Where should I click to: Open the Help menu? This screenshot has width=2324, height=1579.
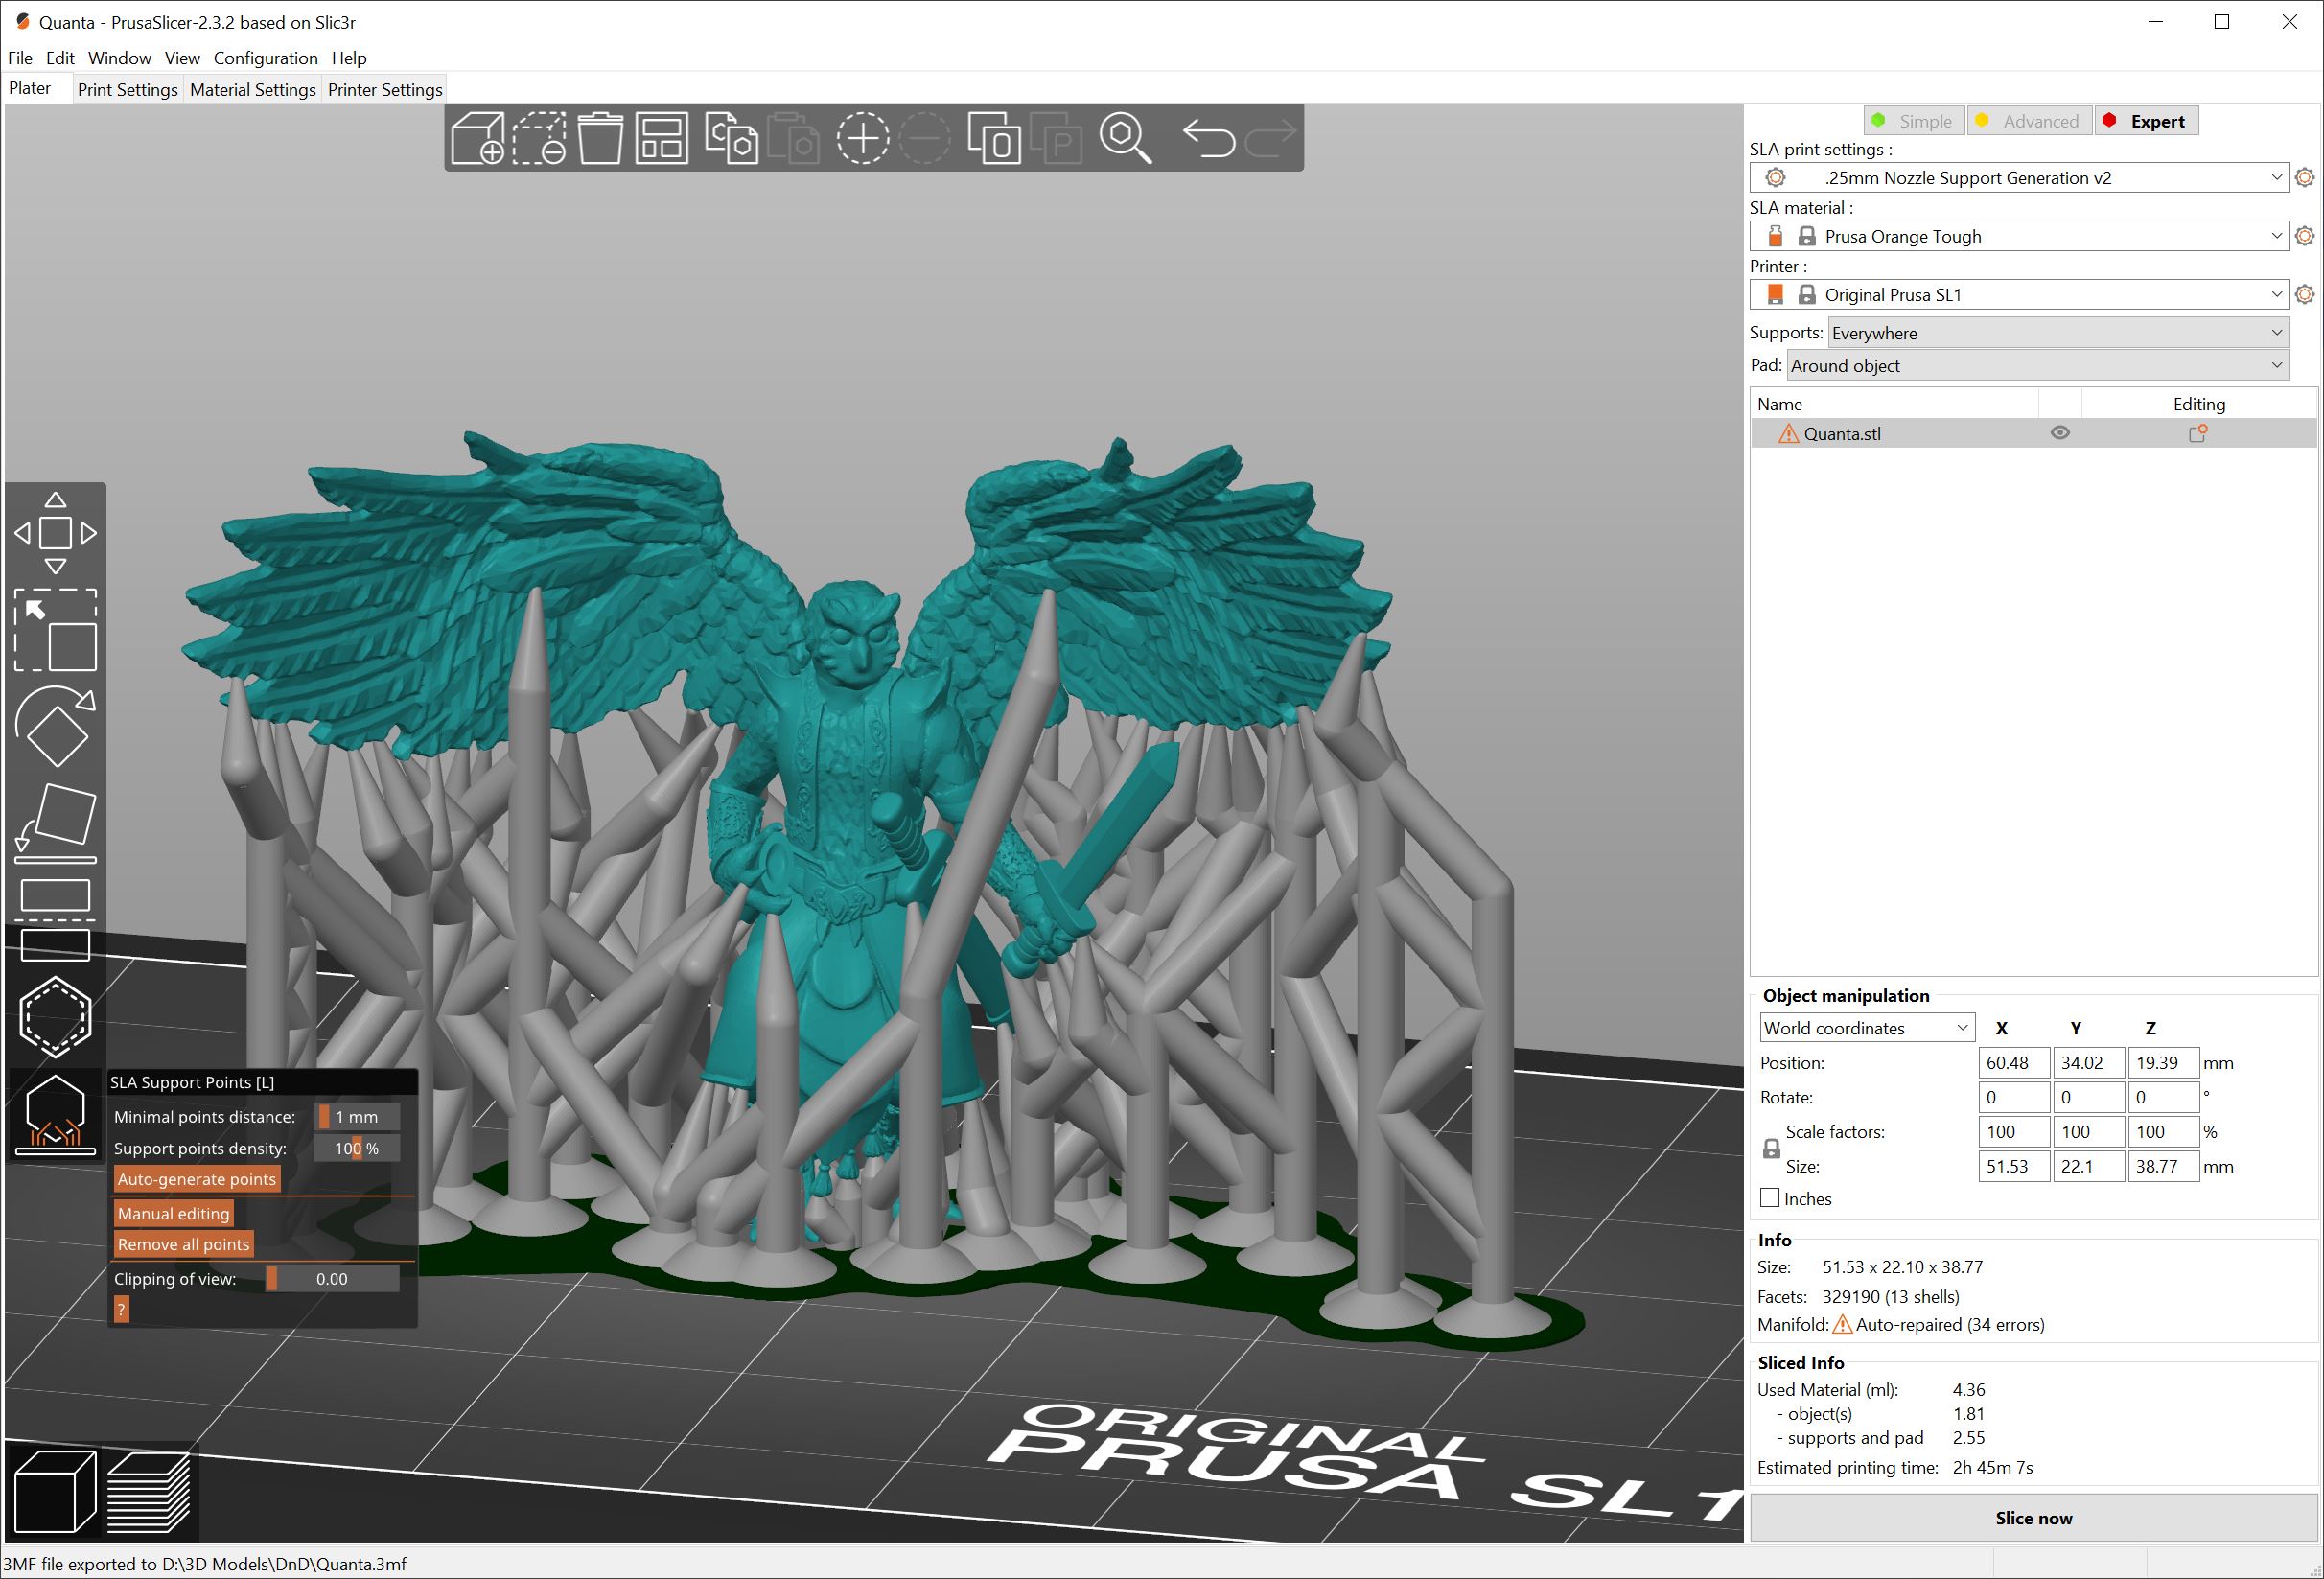[x=349, y=58]
